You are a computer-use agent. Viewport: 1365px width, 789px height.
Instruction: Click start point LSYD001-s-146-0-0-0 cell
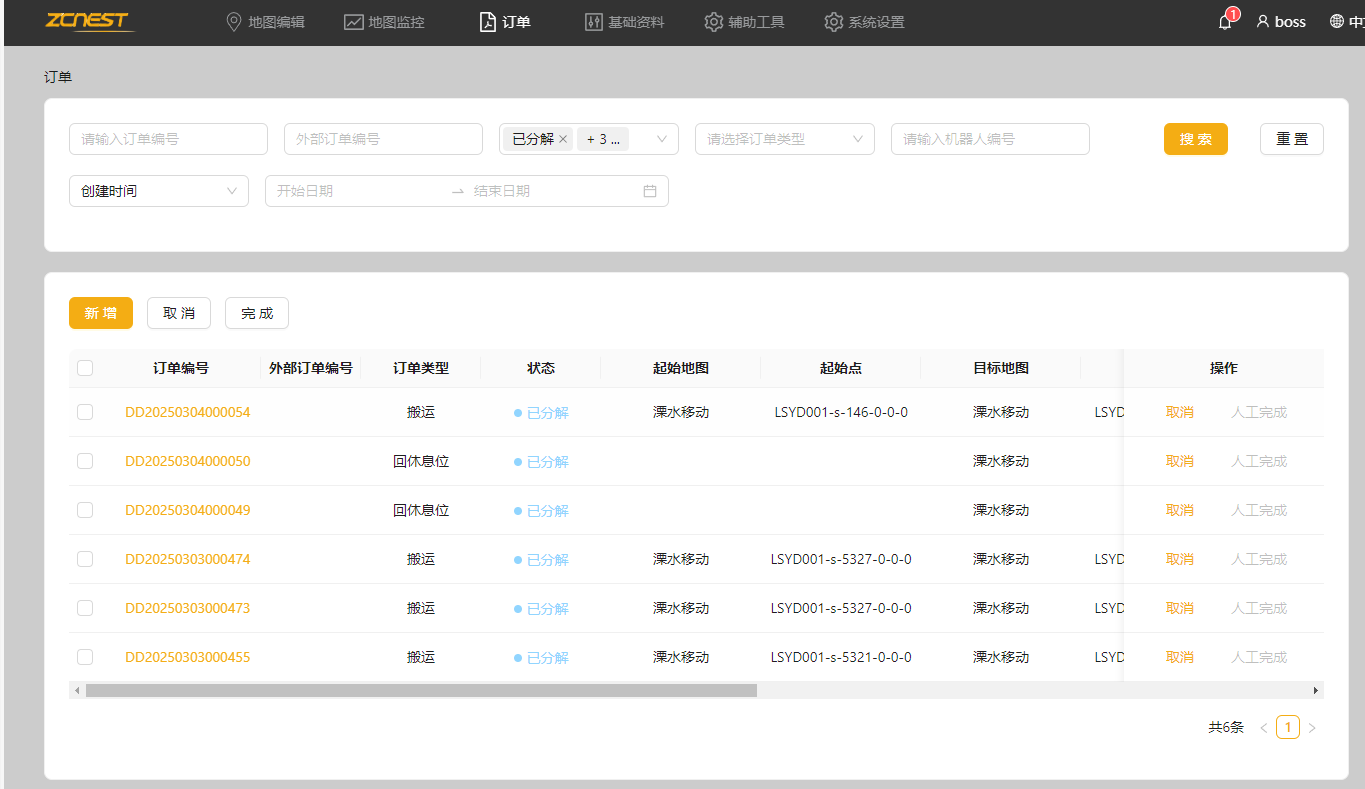pyautogui.click(x=841, y=412)
